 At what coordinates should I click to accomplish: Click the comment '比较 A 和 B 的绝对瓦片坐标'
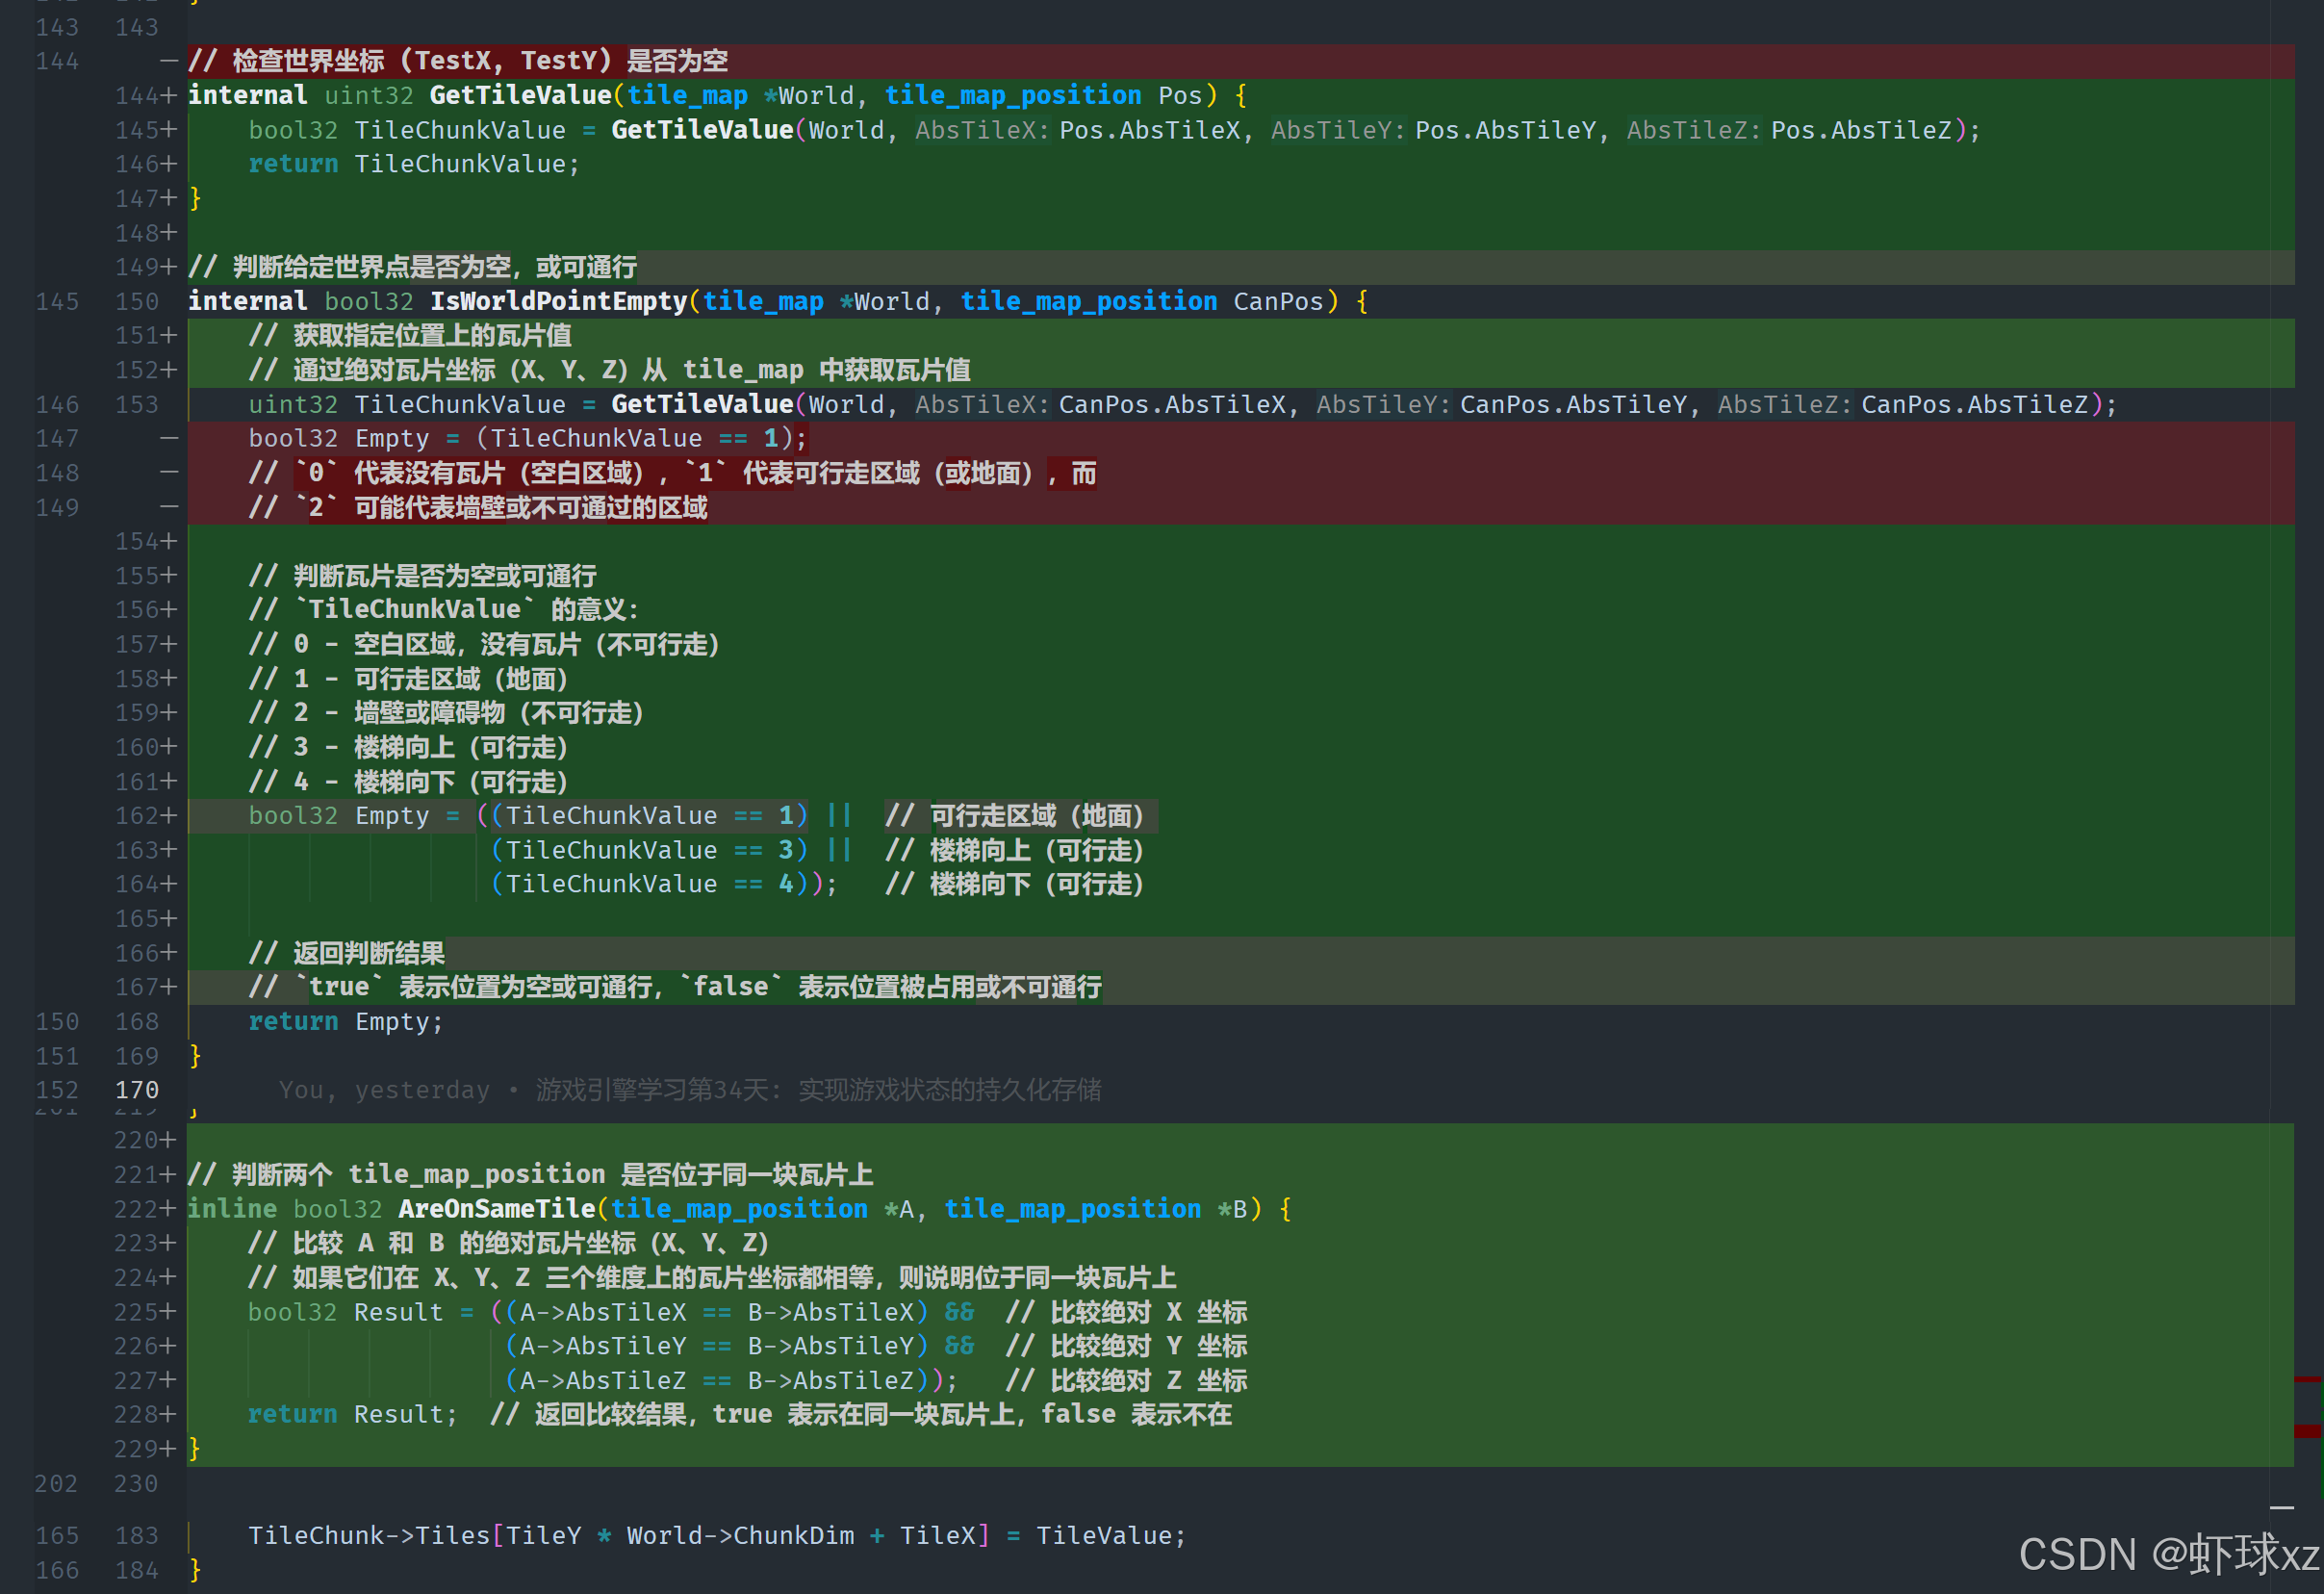point(508,1243)
